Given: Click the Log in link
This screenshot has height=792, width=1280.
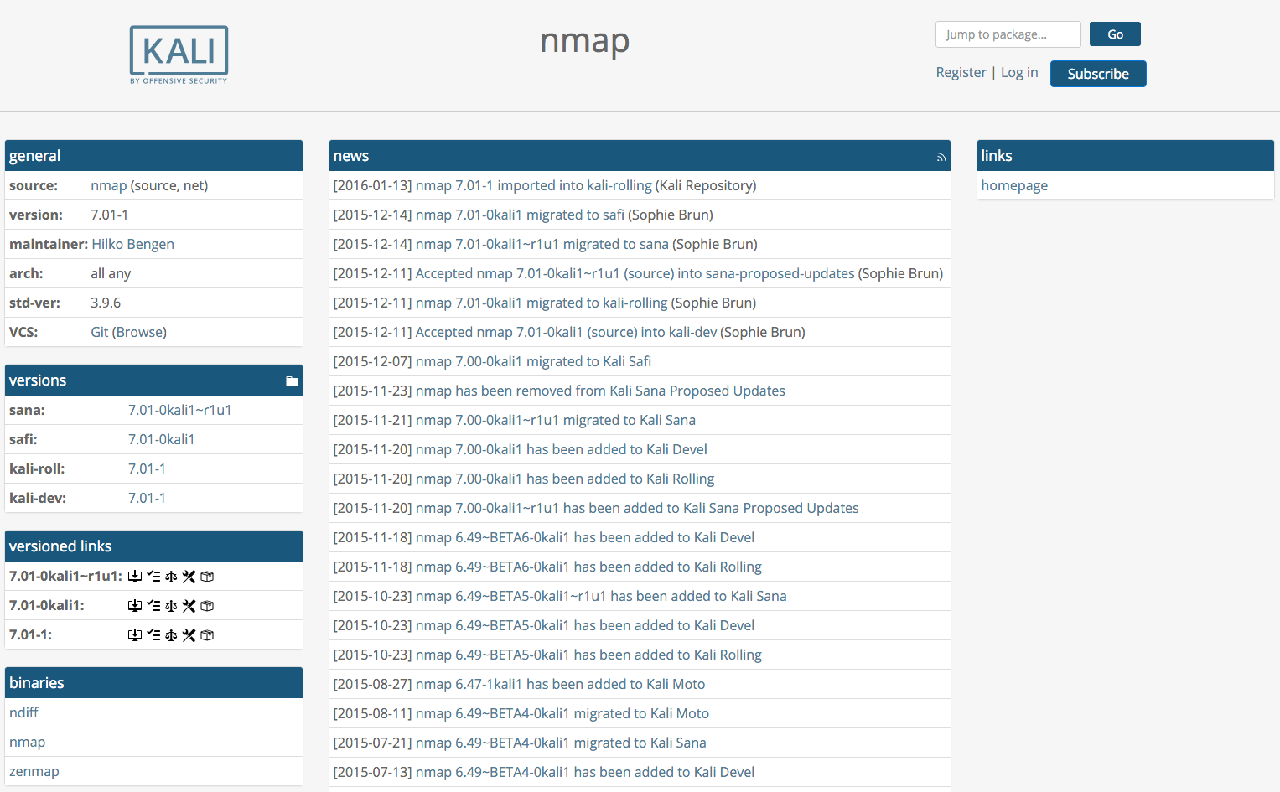Looking at the screenshot, I should coord(1019,73).
